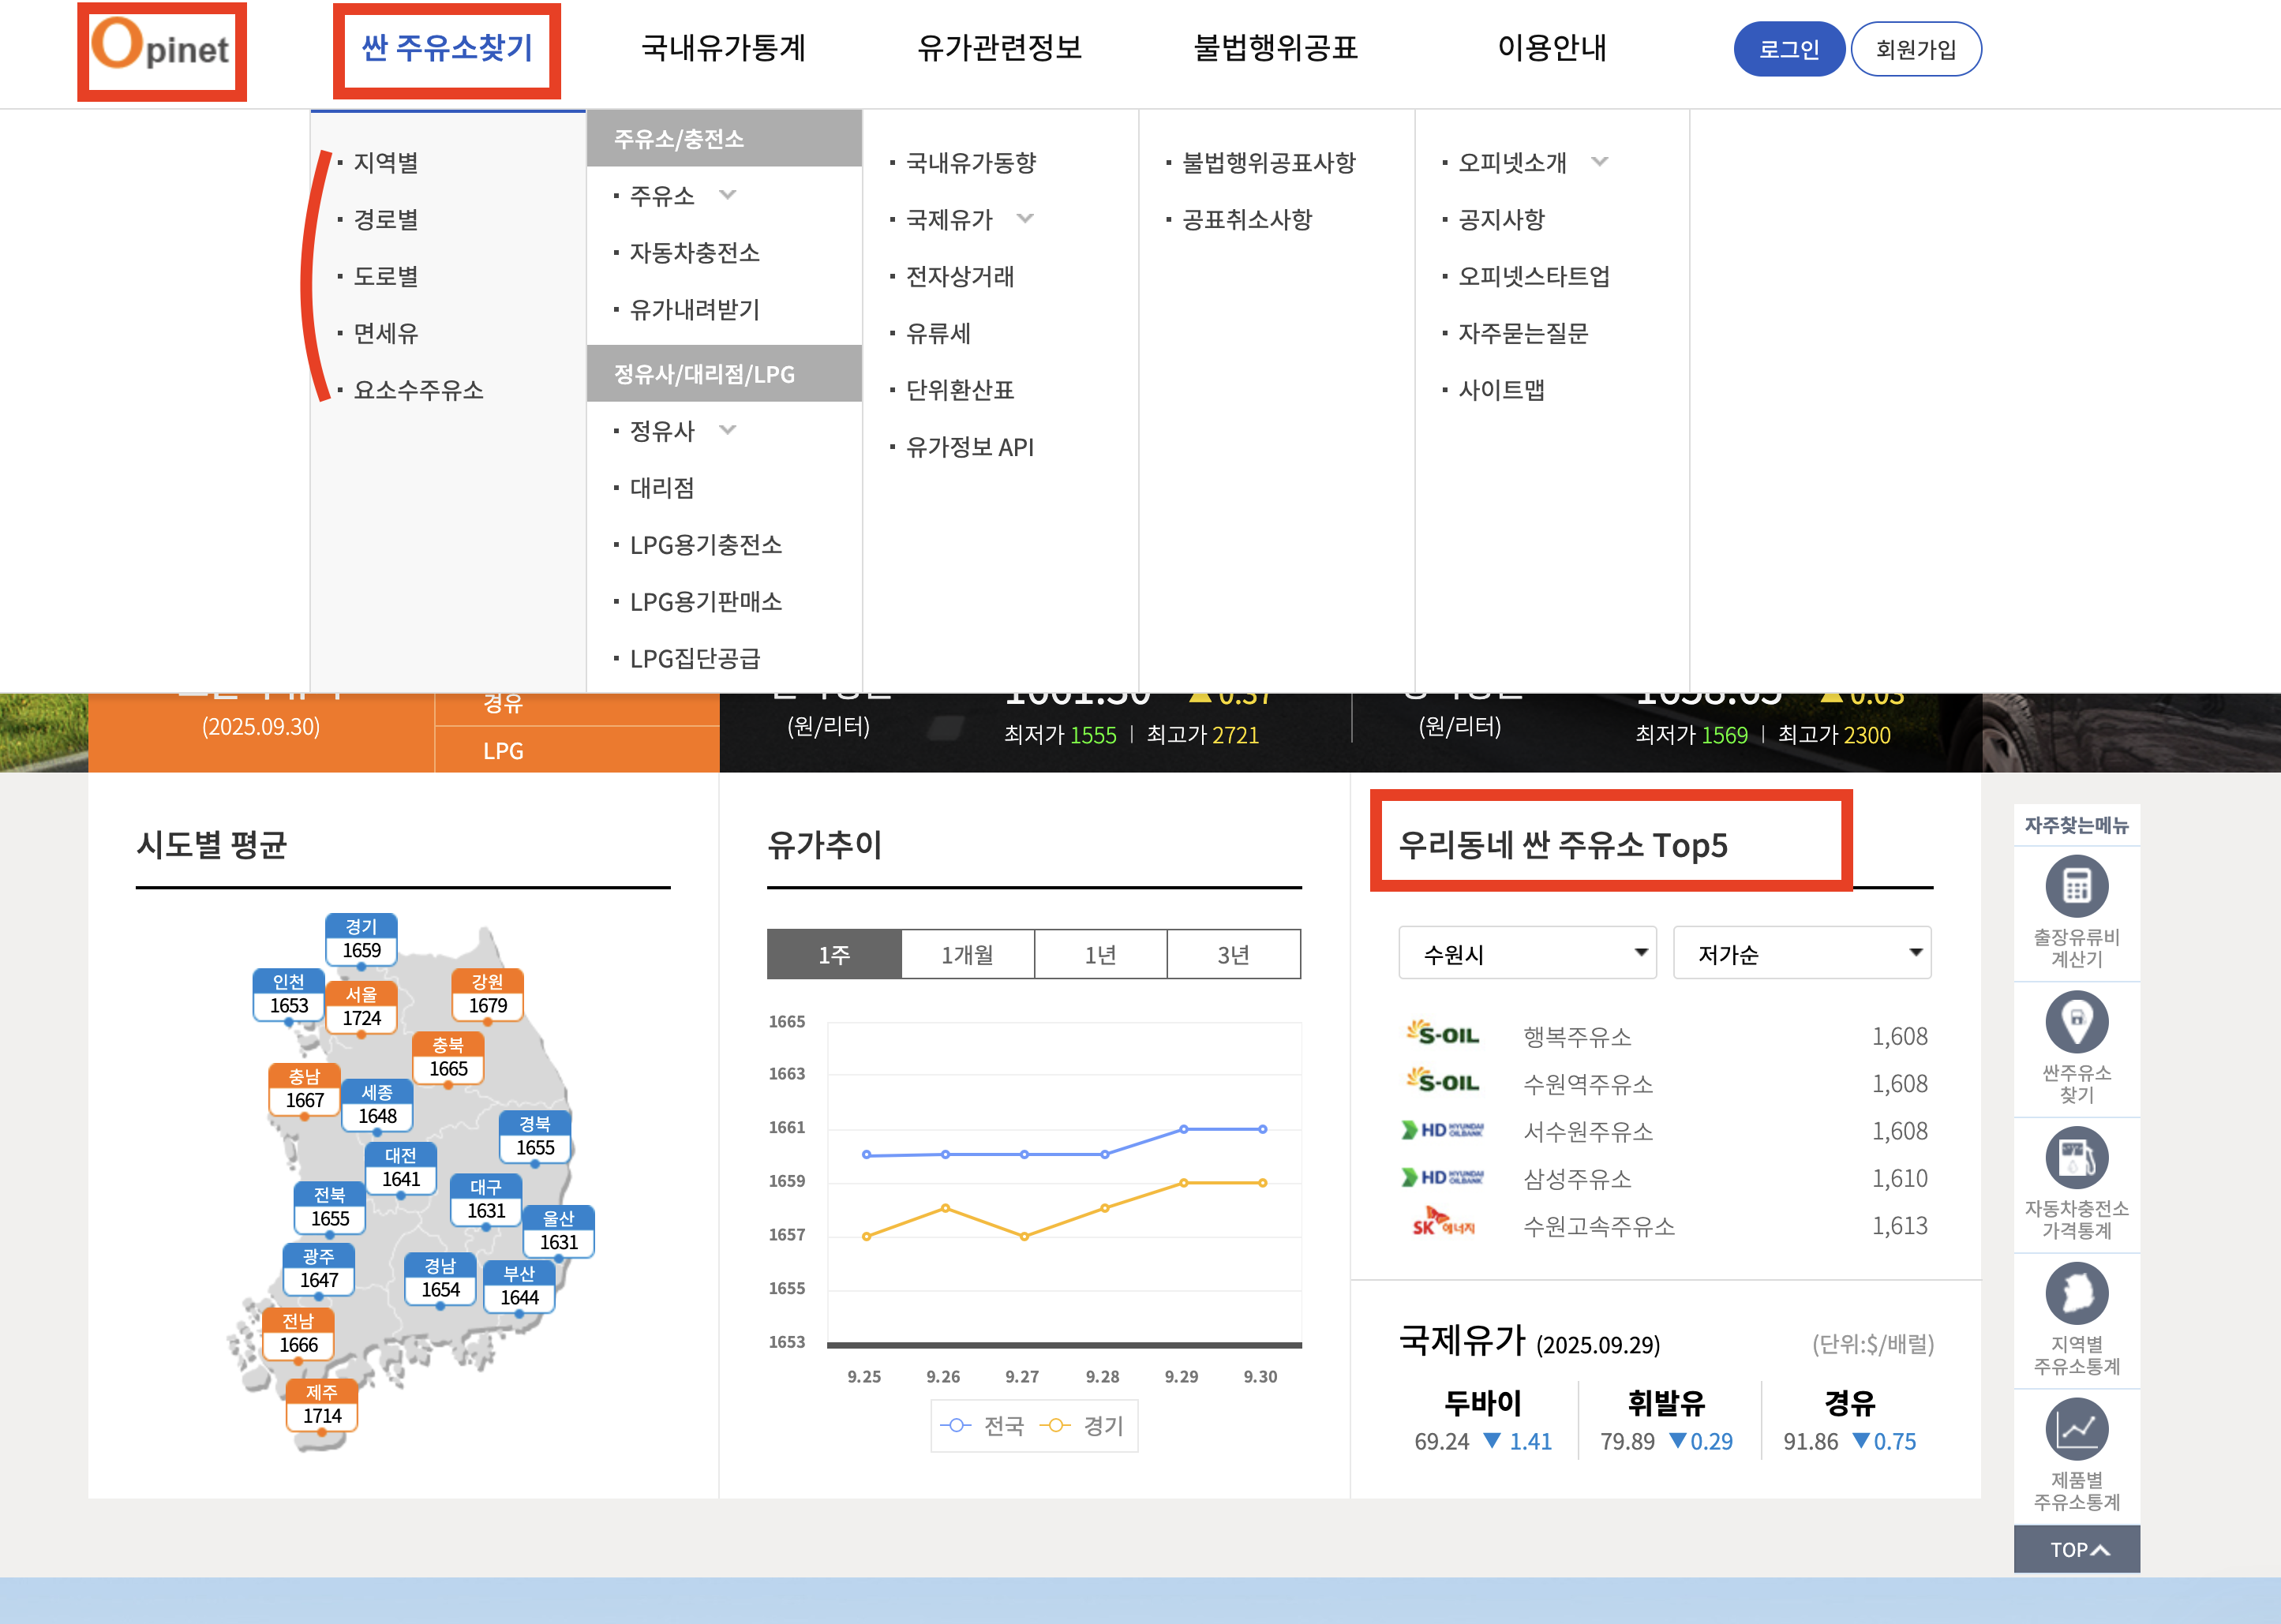Select the 3년 chart period
This screenshot has width=2281, height=1624.
pyautogui.click(x=1233, y=954)
